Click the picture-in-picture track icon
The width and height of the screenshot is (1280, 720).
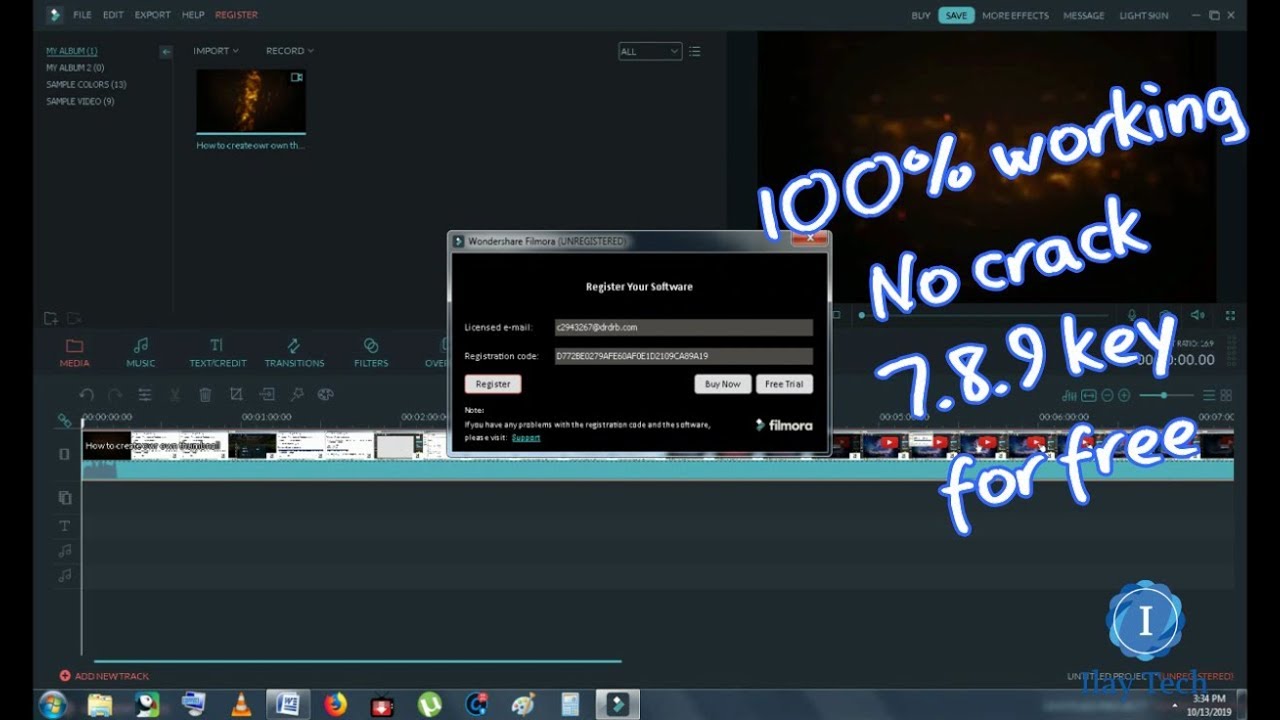pos(65,498)
